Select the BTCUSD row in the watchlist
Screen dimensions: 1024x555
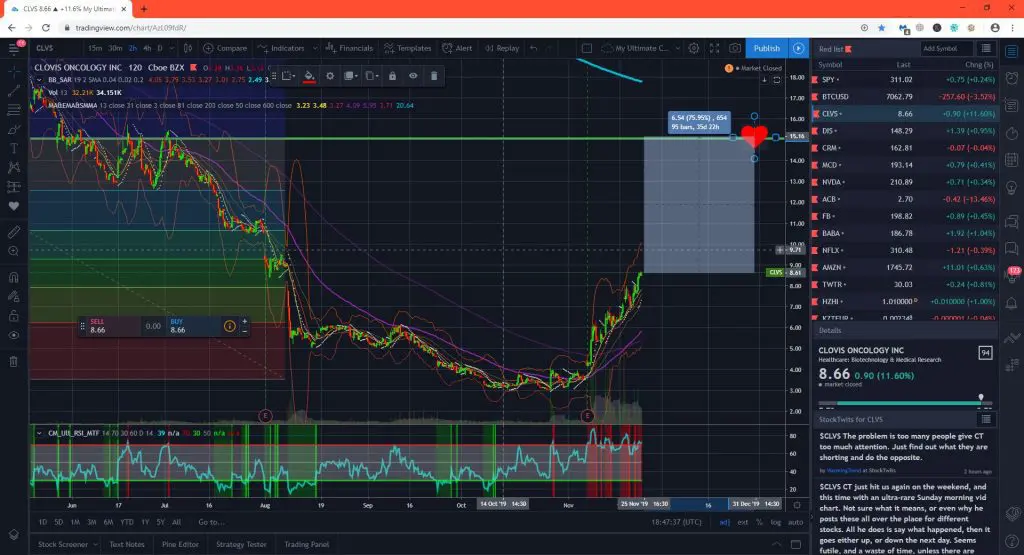point(904,97)
